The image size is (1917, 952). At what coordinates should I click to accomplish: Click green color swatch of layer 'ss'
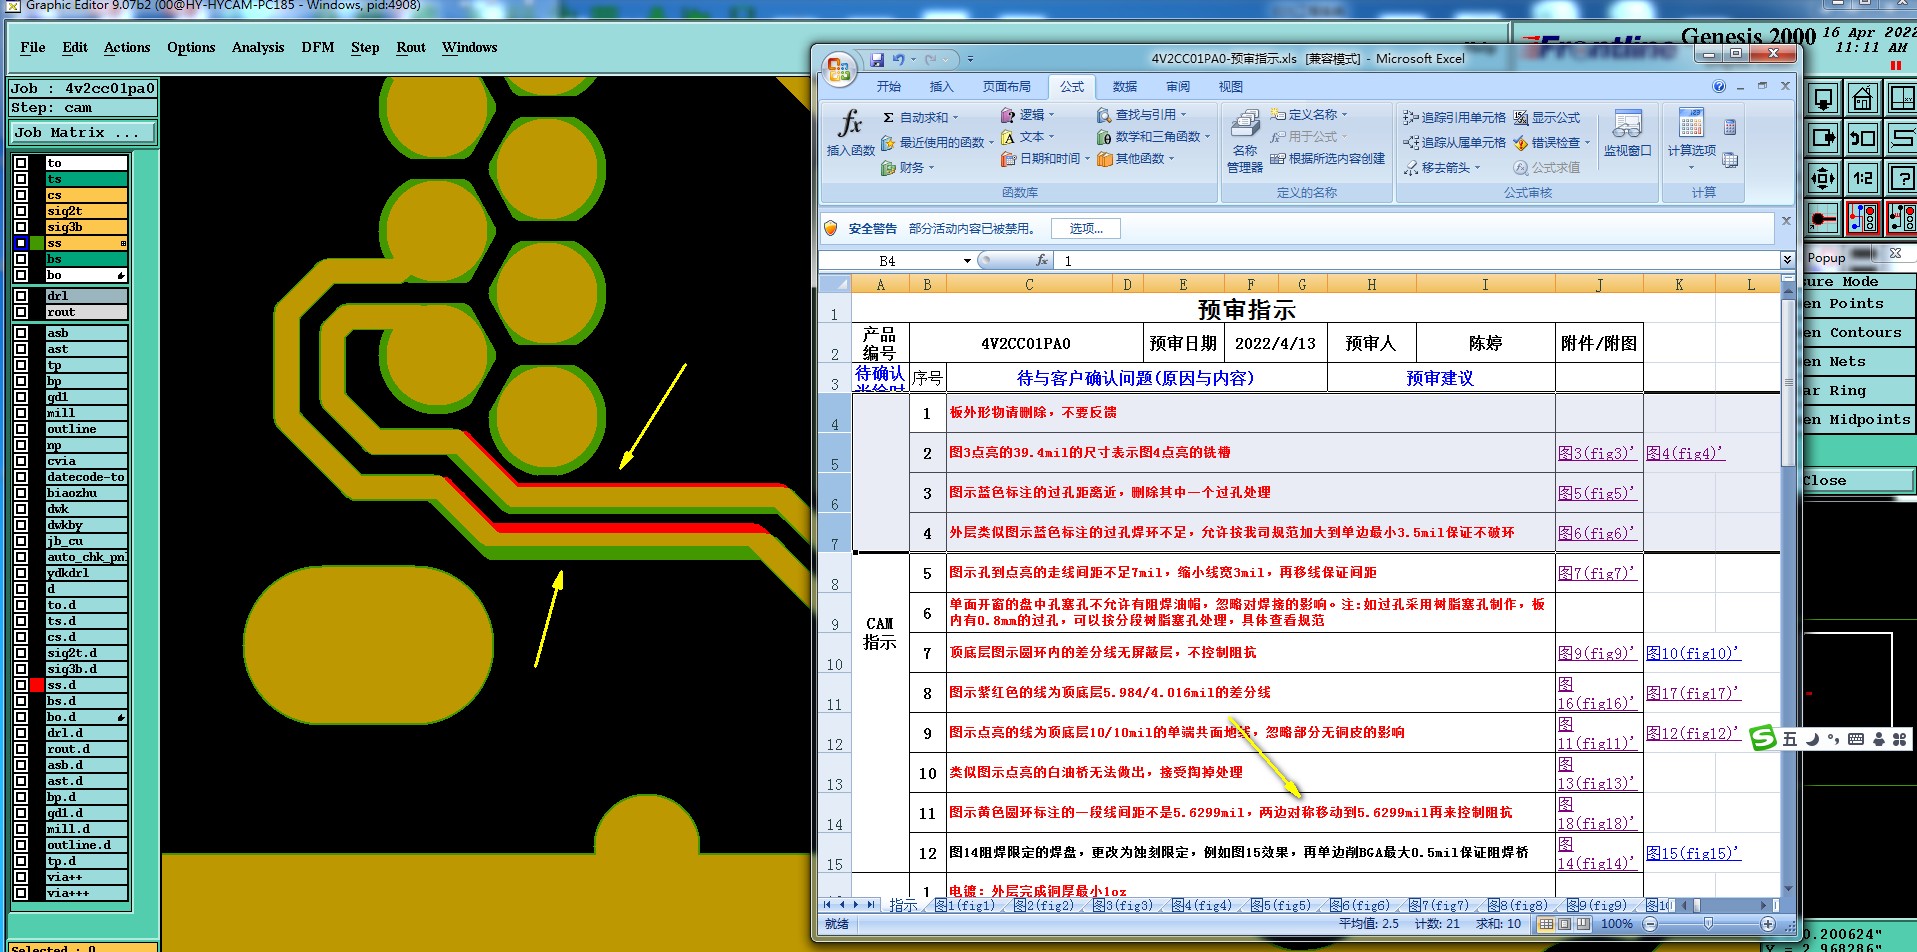(x=37, y=243)
